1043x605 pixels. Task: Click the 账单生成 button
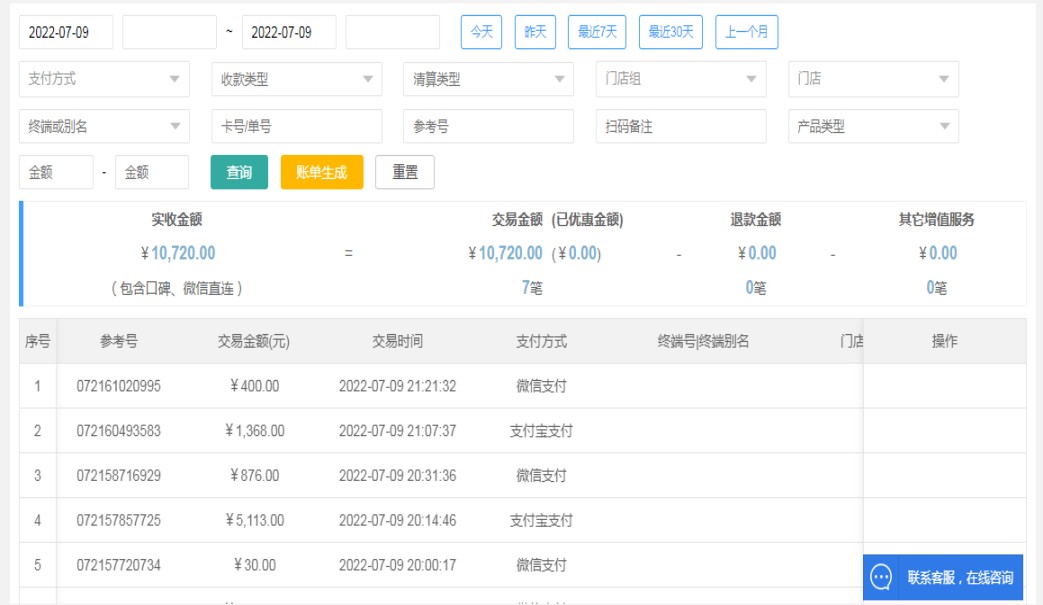pos(321,172)
